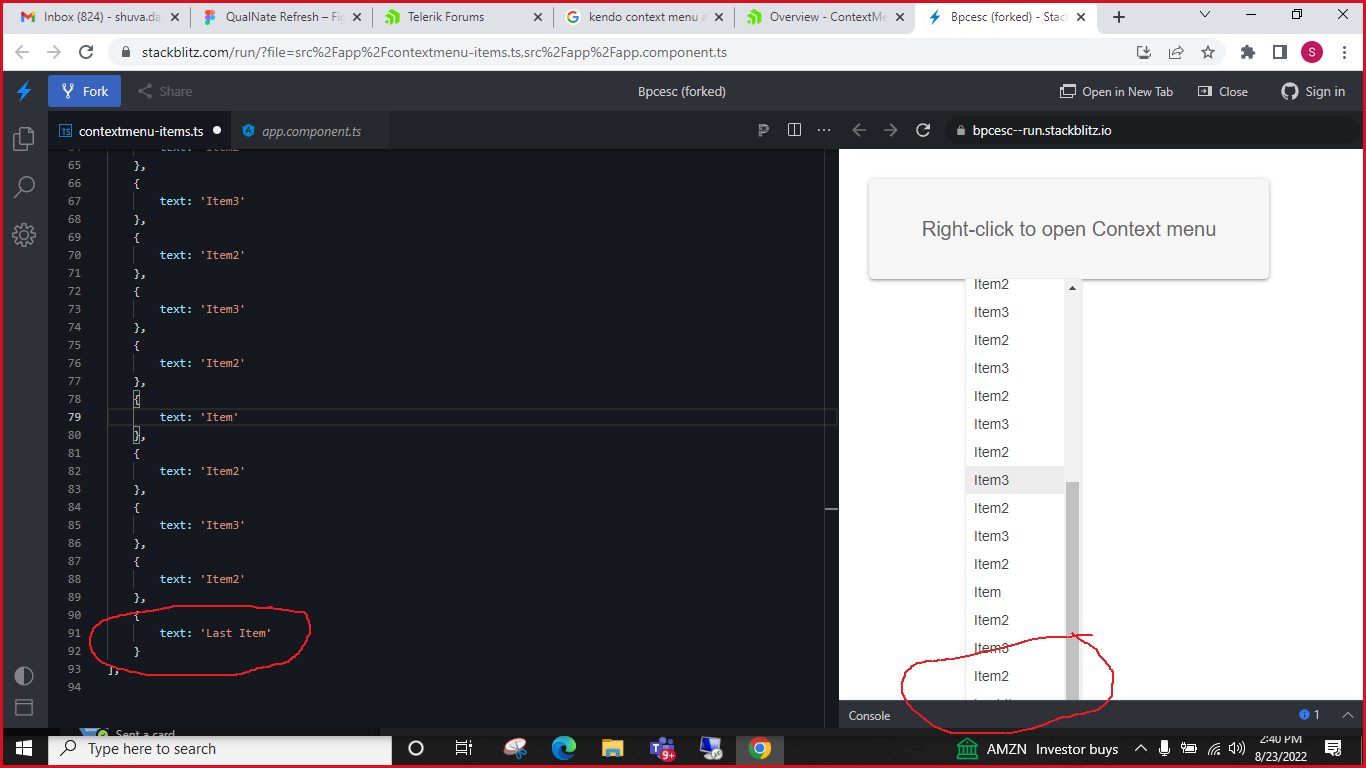Open File Explorer from the taskbar
The width and height of the screenshot is (1366, 768).
tap(612, 748)
